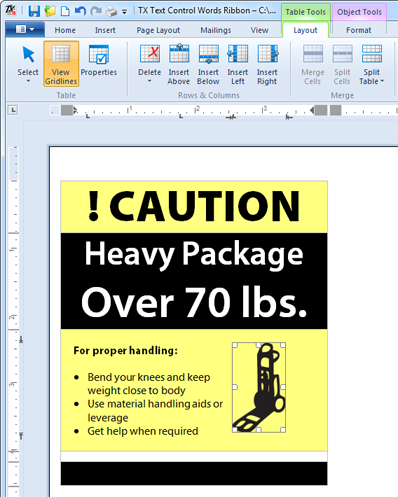Click the 'Over 70 lbs.' text

click(194, 302)
